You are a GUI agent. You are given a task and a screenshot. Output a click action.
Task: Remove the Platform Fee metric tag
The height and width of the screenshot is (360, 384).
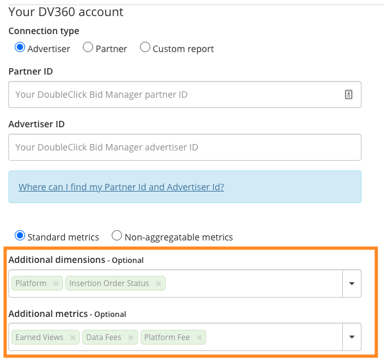pyautogui.click(x=199, y=337)
